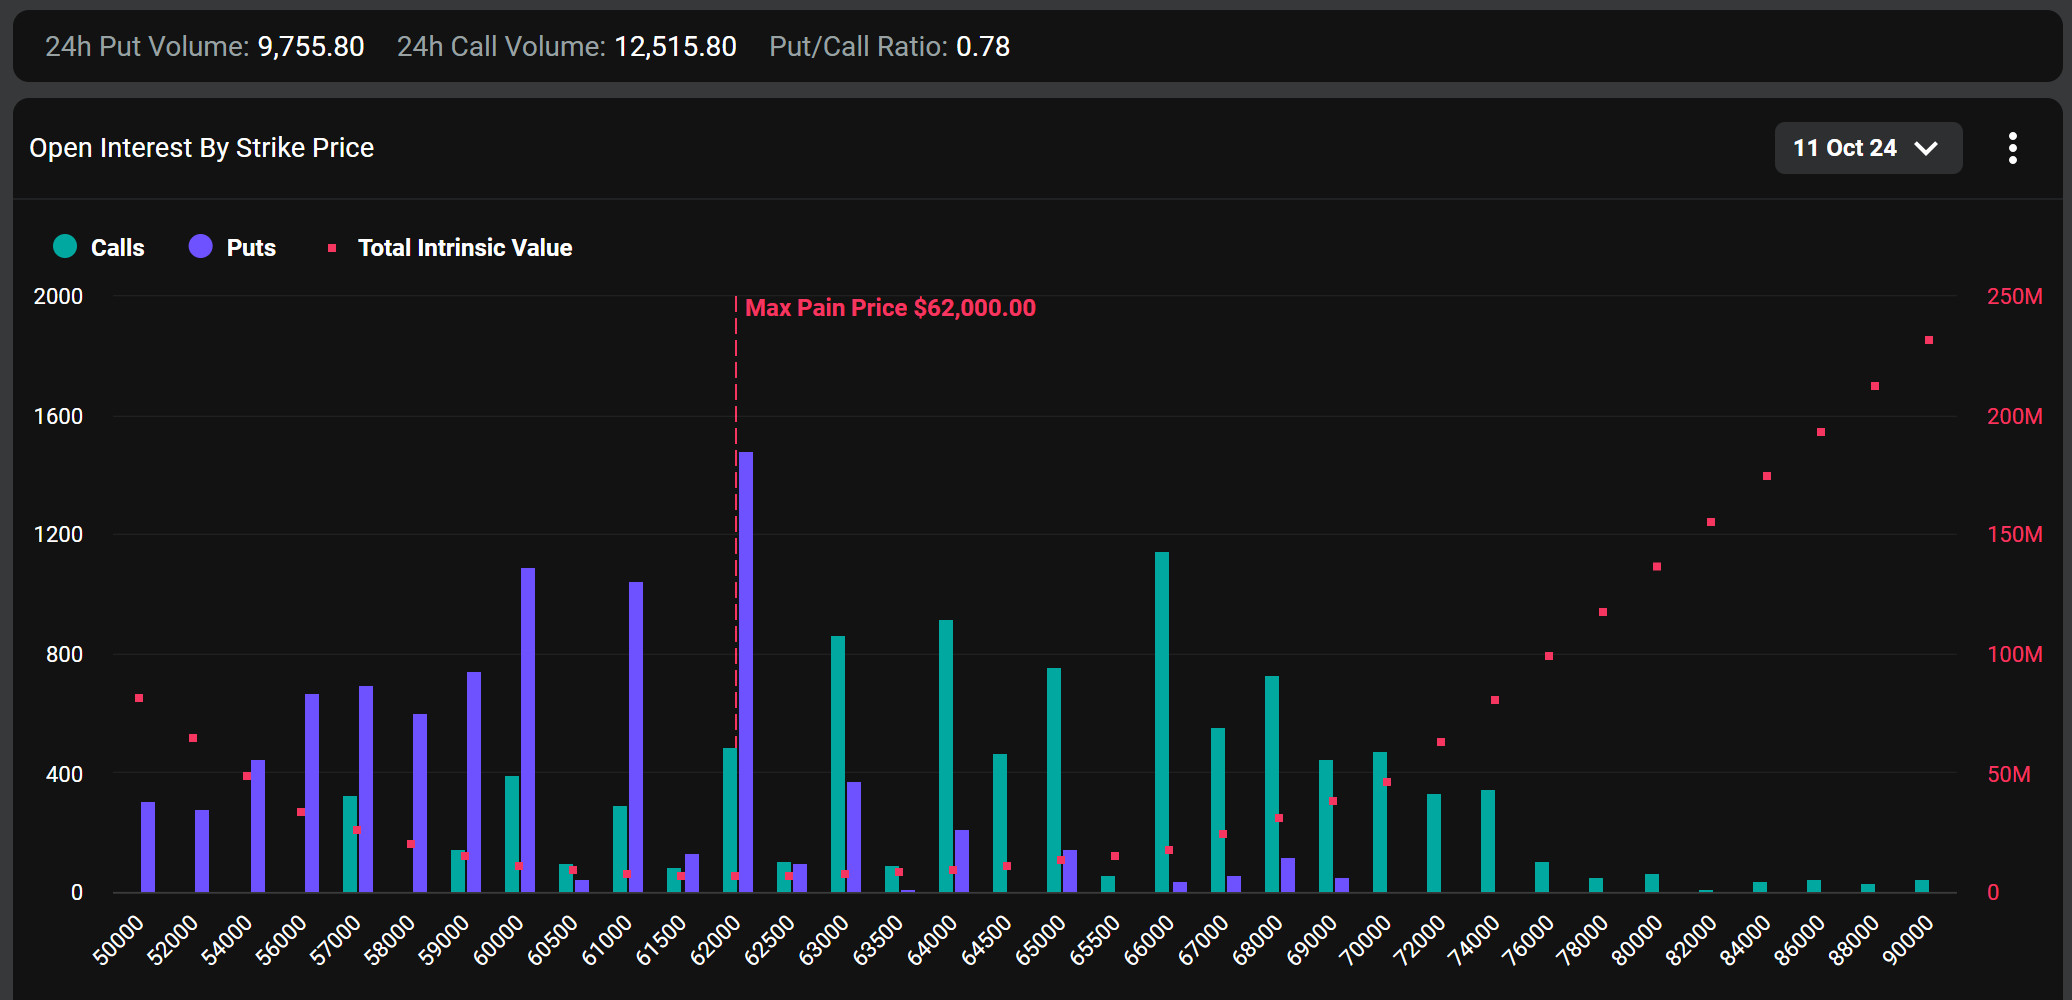This screenshot has width=2072, height=1000.
Task: Click the puts bar at strike 61000
Action: tap(636, 737)
